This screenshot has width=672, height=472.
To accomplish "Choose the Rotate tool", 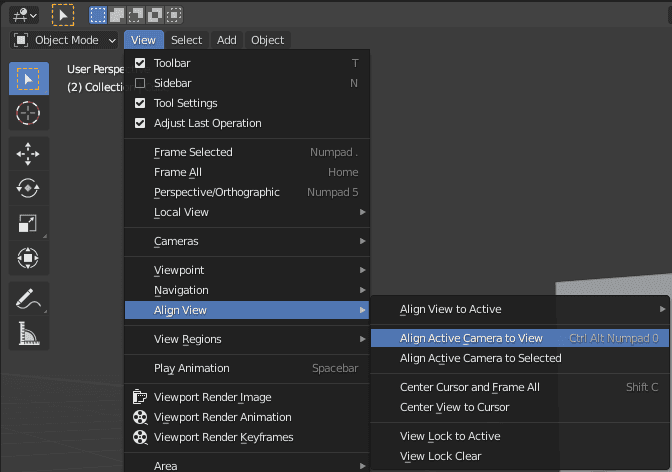I will [x=28, y=188].
